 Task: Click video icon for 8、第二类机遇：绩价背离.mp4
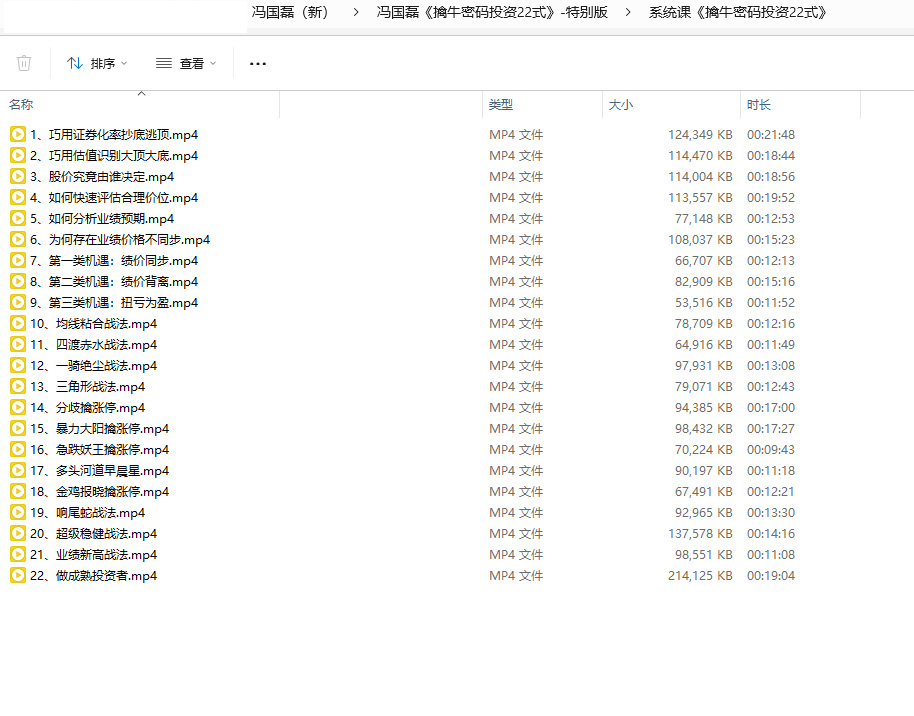18,282
